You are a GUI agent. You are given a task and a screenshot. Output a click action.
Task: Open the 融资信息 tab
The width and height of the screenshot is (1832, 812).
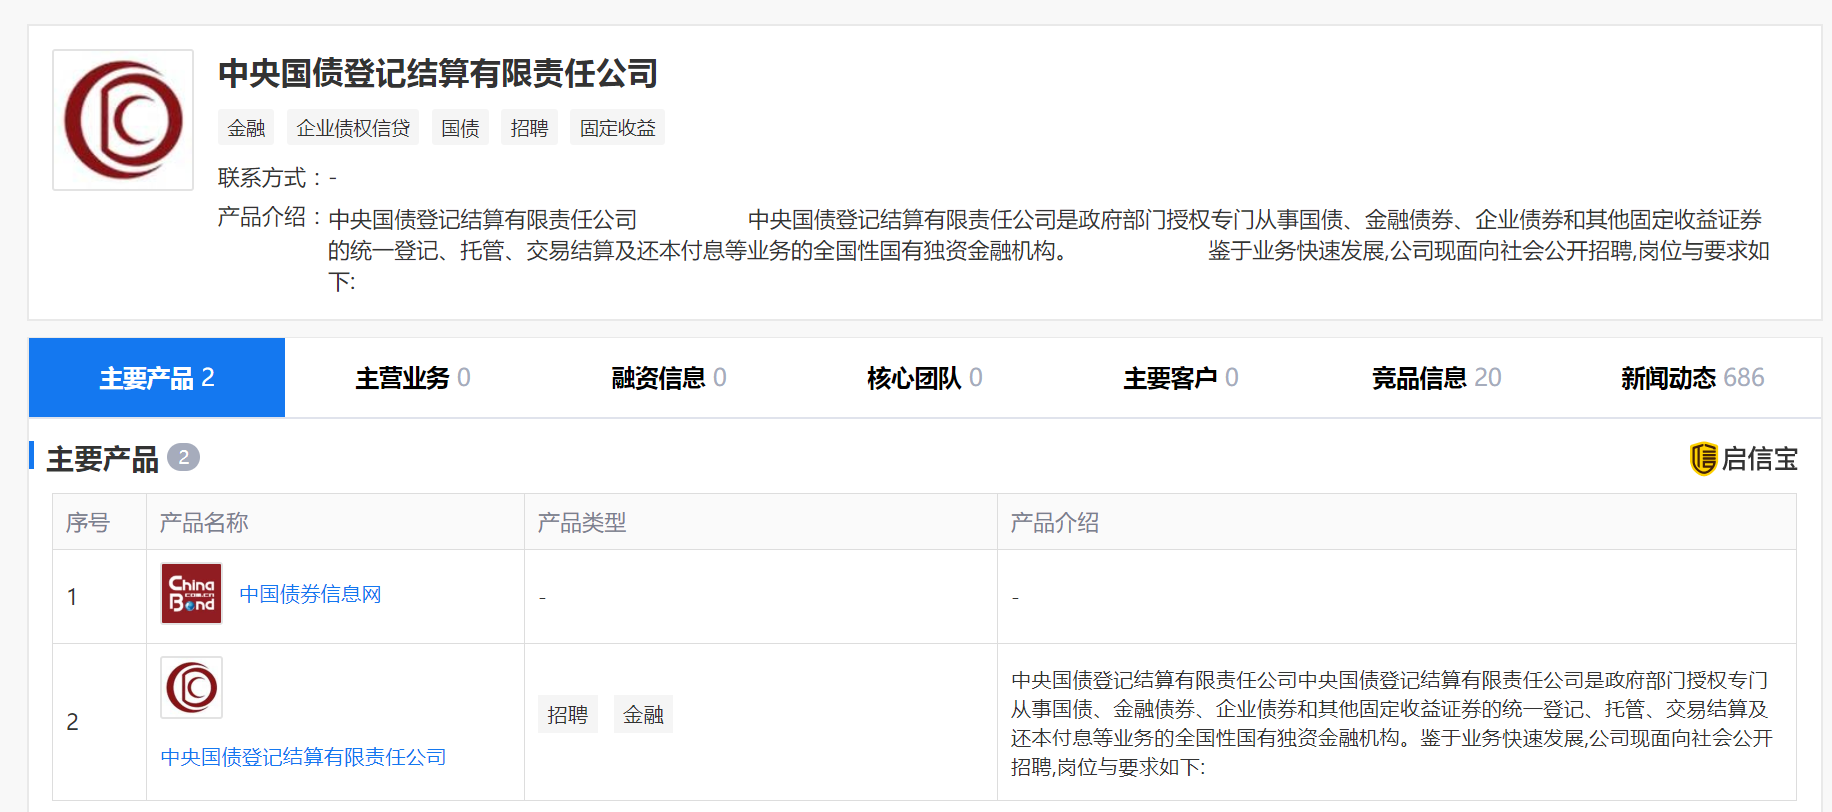(x=668, y=378)
